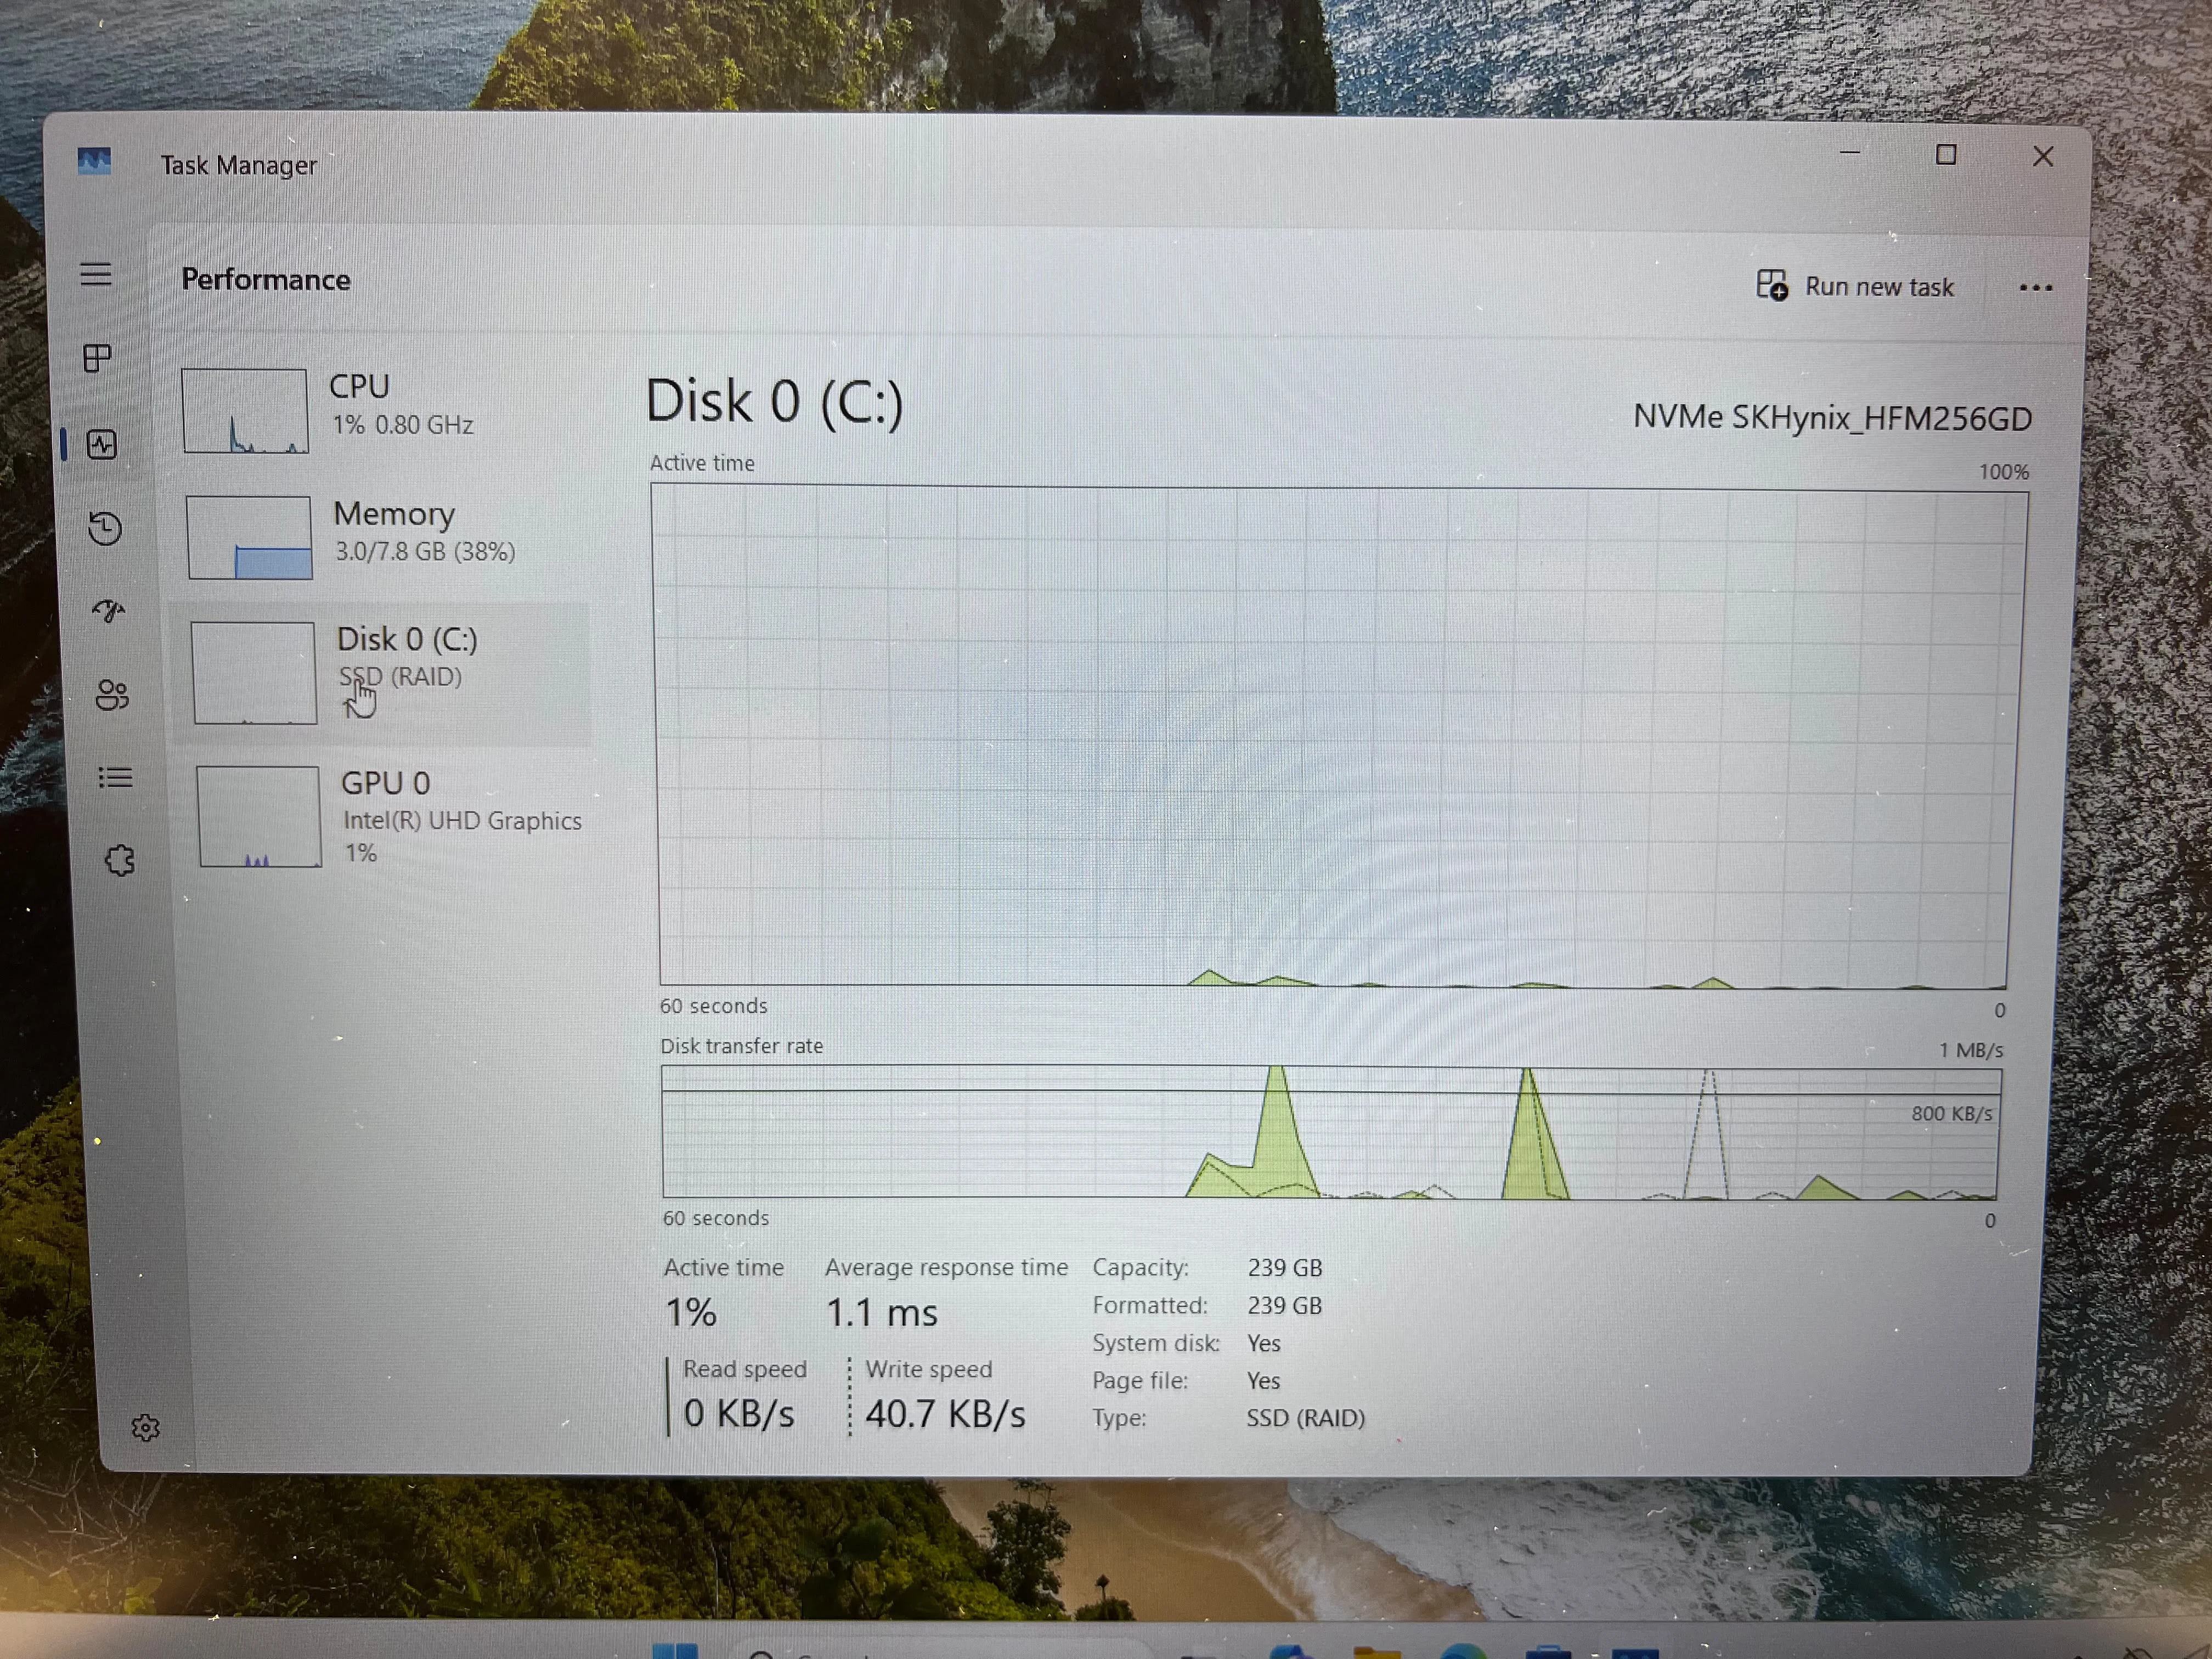Click the Disk transfer rate graph
The image size is (2212, 1659).
(x=1330, y=1133)
